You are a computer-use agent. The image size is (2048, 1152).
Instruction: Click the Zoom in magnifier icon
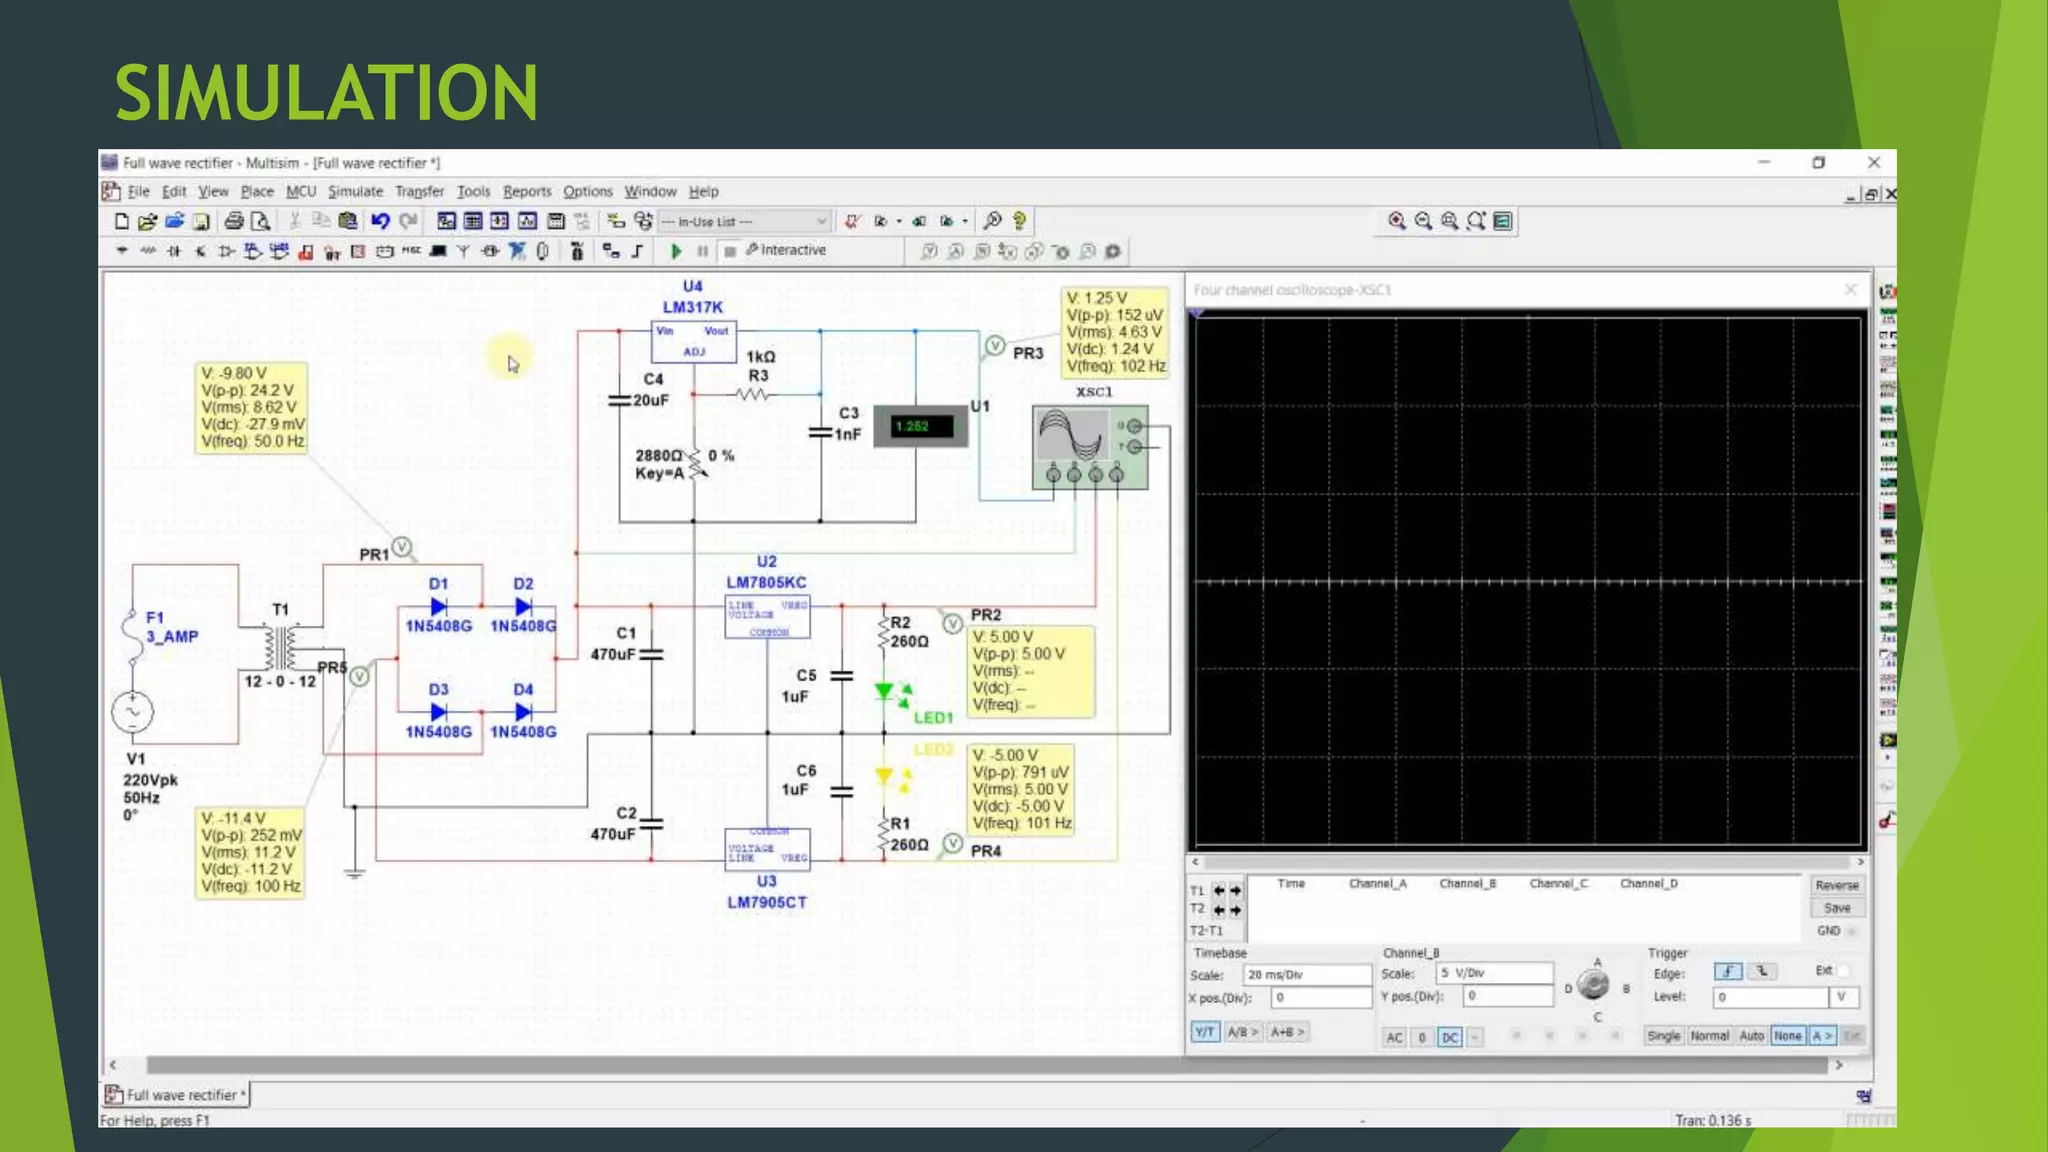(1397, 221)
